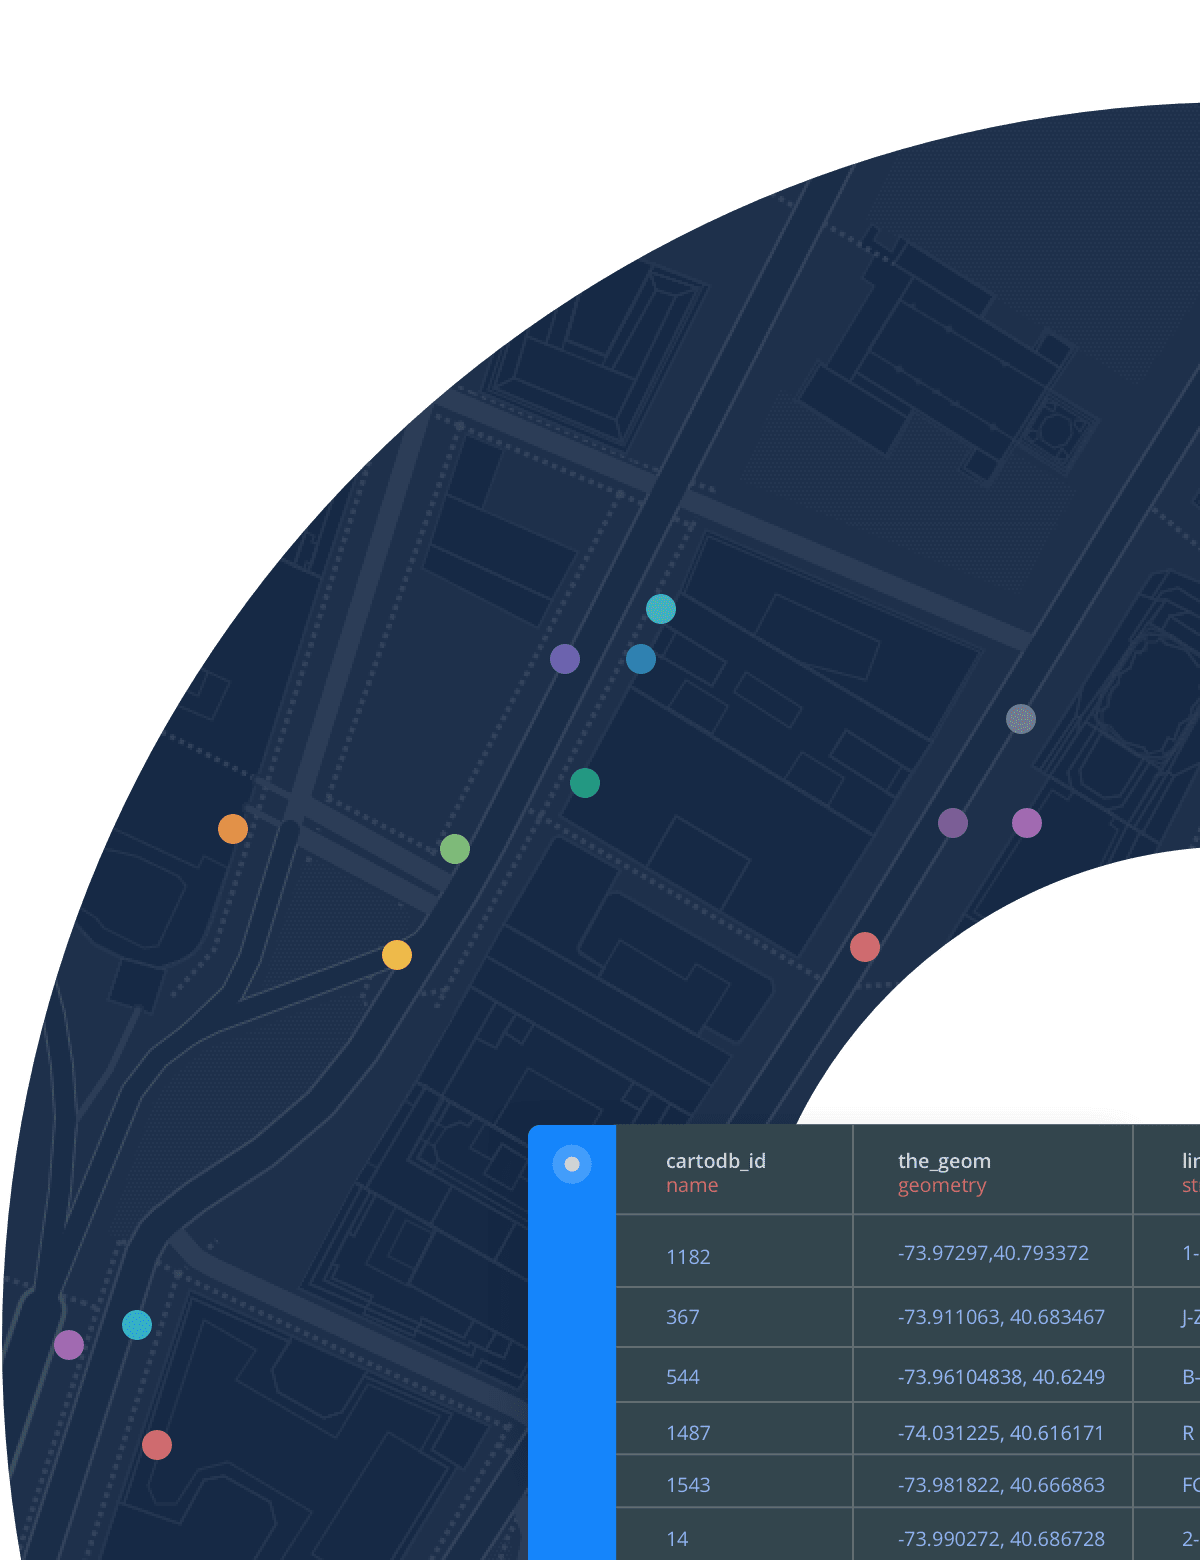Select the teal marker near the top
The width and height of the screenshot is (1200, 1560).
click(661, 609)
